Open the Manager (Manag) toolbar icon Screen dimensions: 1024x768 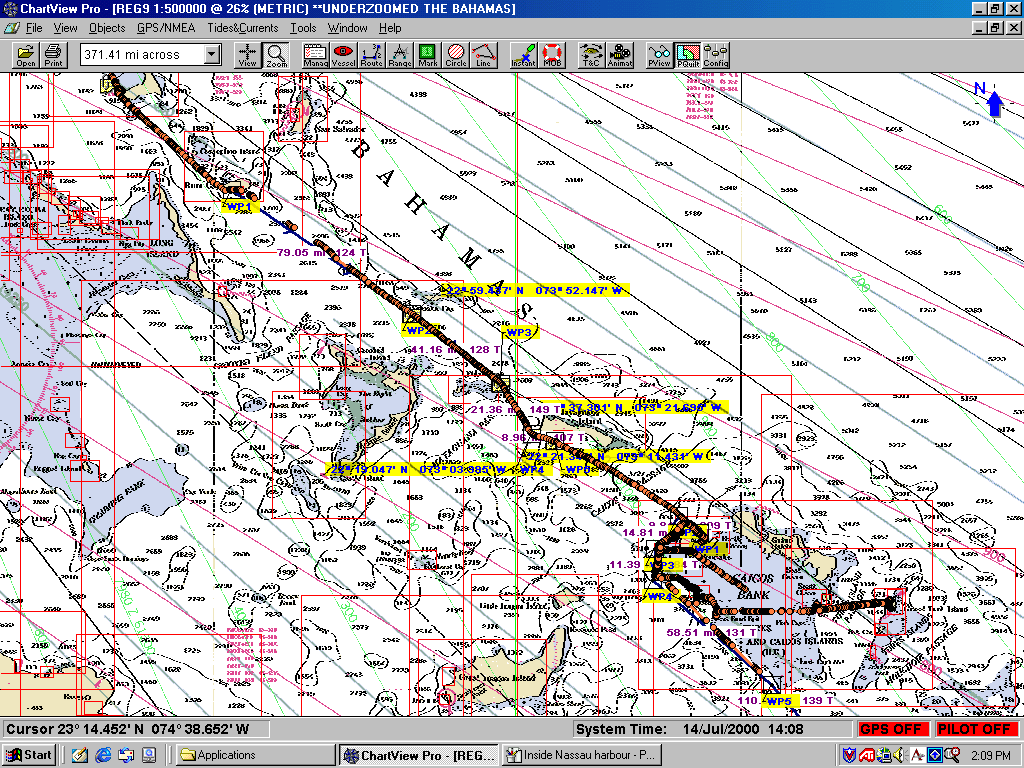pyautogui.click(x=315, y=56)
